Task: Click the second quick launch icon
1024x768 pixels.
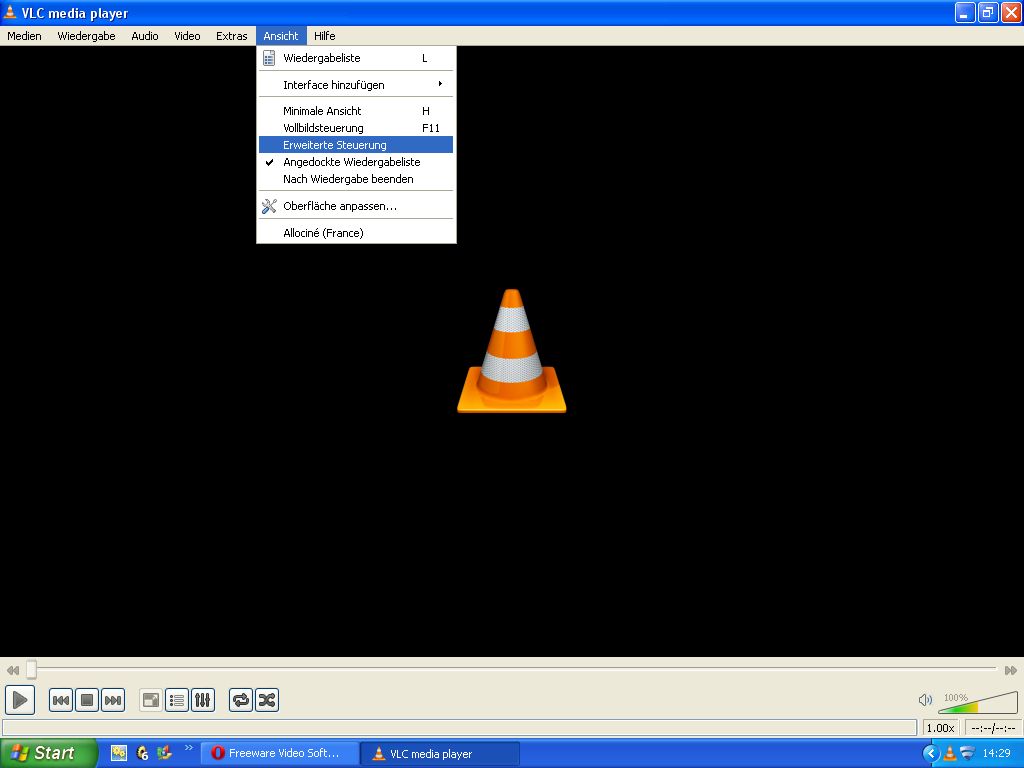Action: [x=142, y=753]
